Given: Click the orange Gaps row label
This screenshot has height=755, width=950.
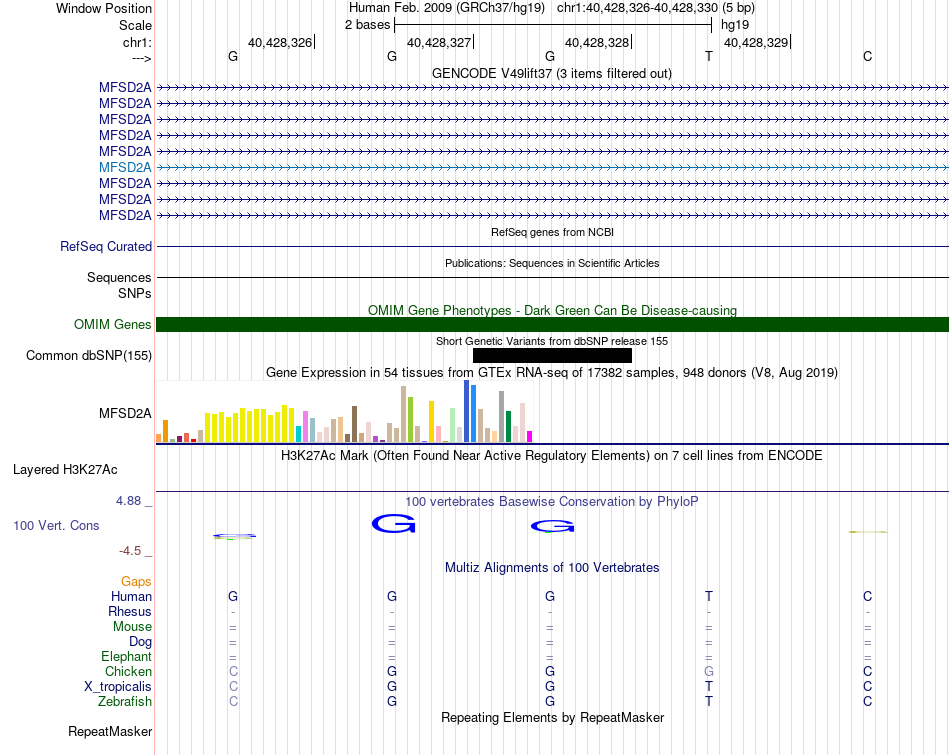Looking at the screenshot, I should click(x=136, y=582).
